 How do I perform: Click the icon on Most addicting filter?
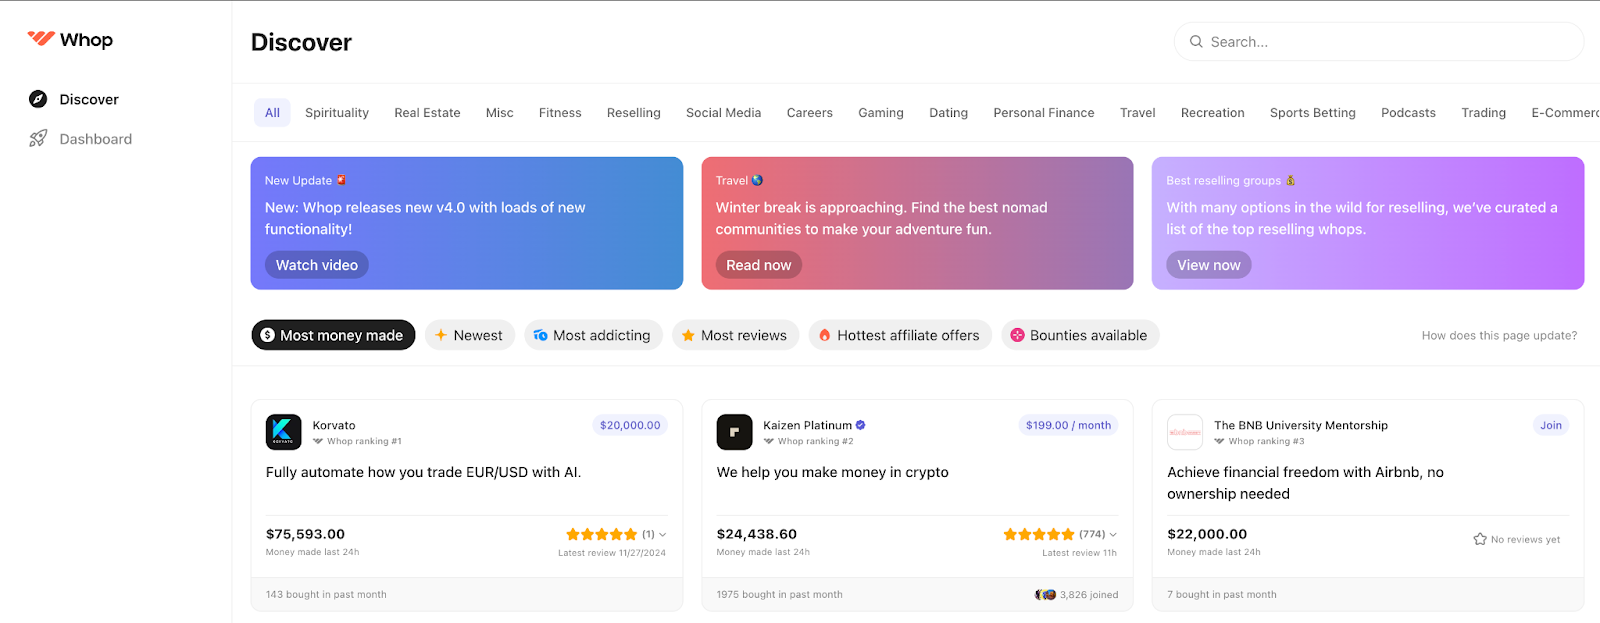(540, 335)
